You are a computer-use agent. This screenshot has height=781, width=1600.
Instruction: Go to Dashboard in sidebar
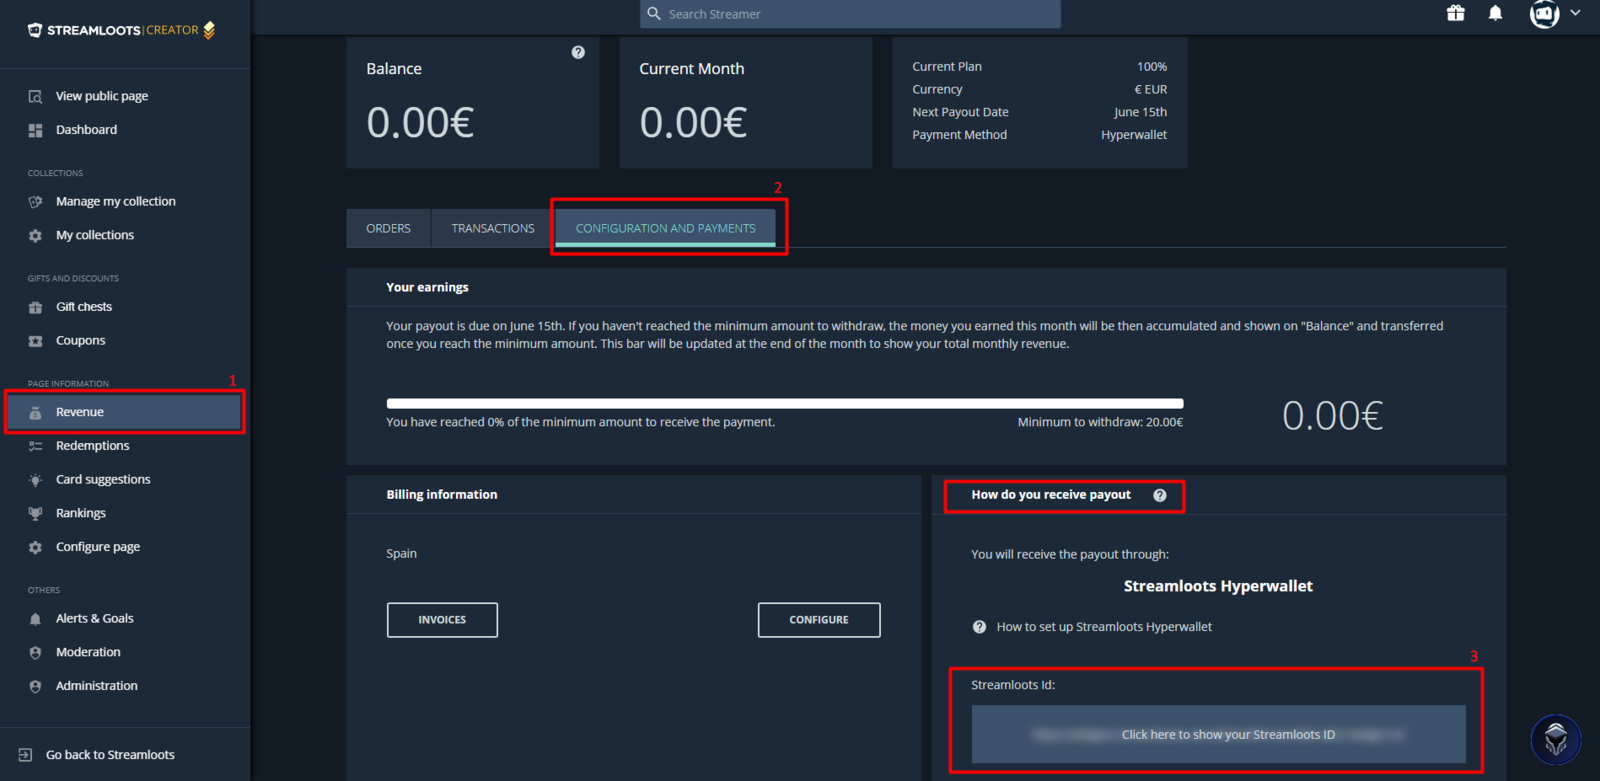86,130
